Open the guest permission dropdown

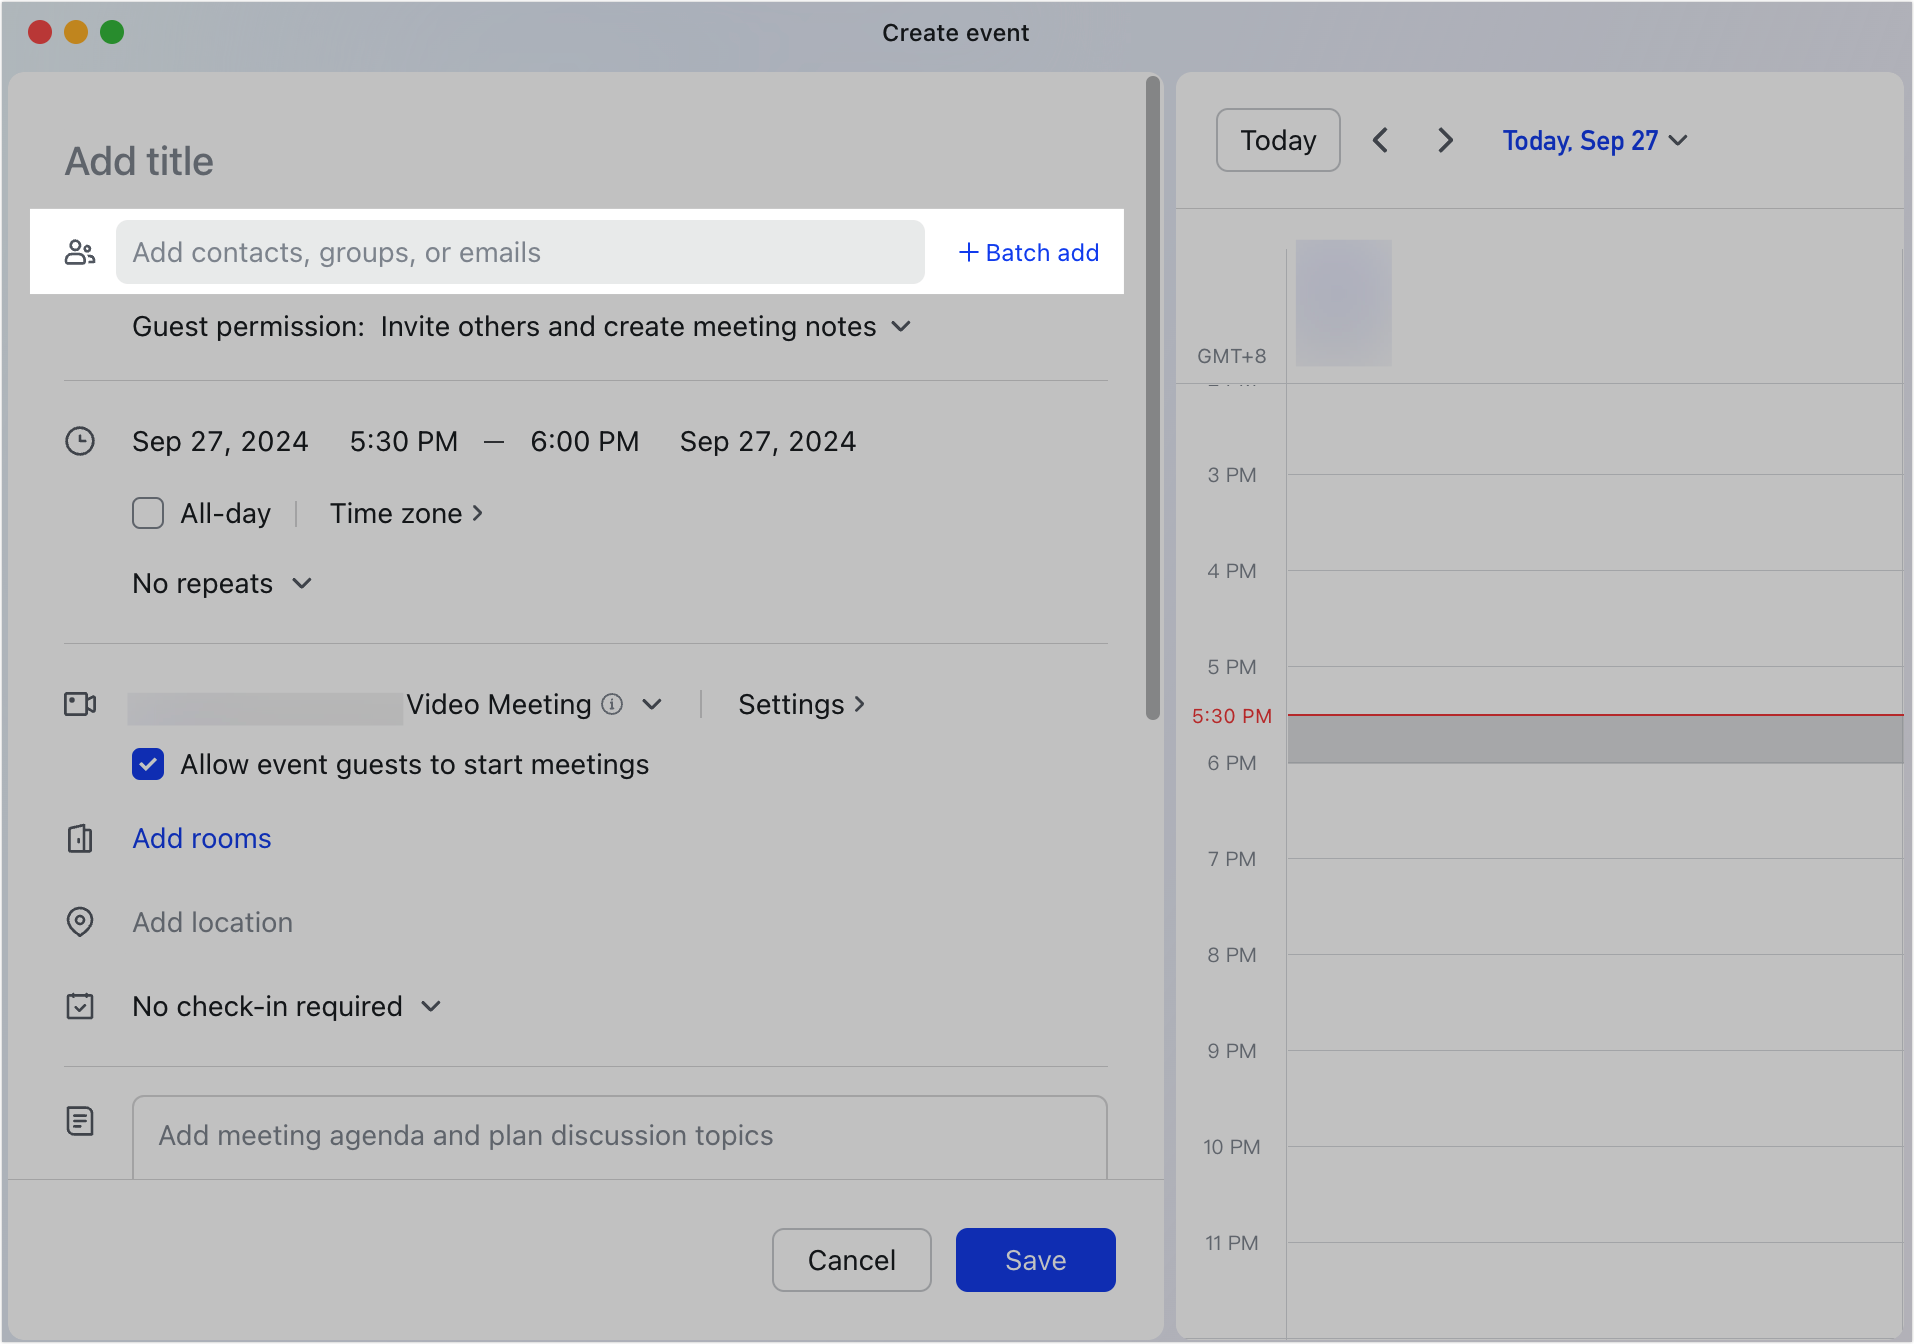pyautogui.click(x=900, y=326)
